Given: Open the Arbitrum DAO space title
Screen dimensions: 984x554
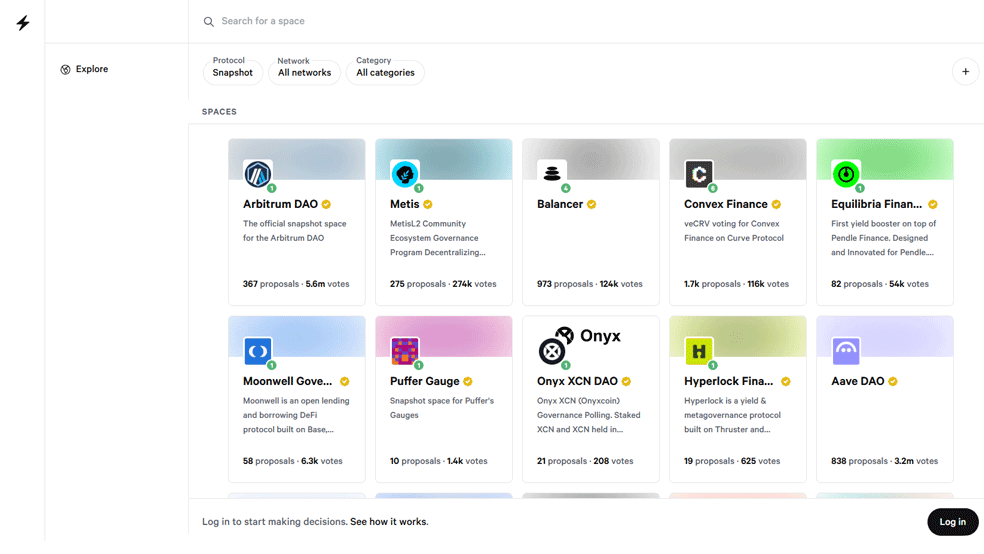Looking at the screenshot, I should tap(281, 205).
